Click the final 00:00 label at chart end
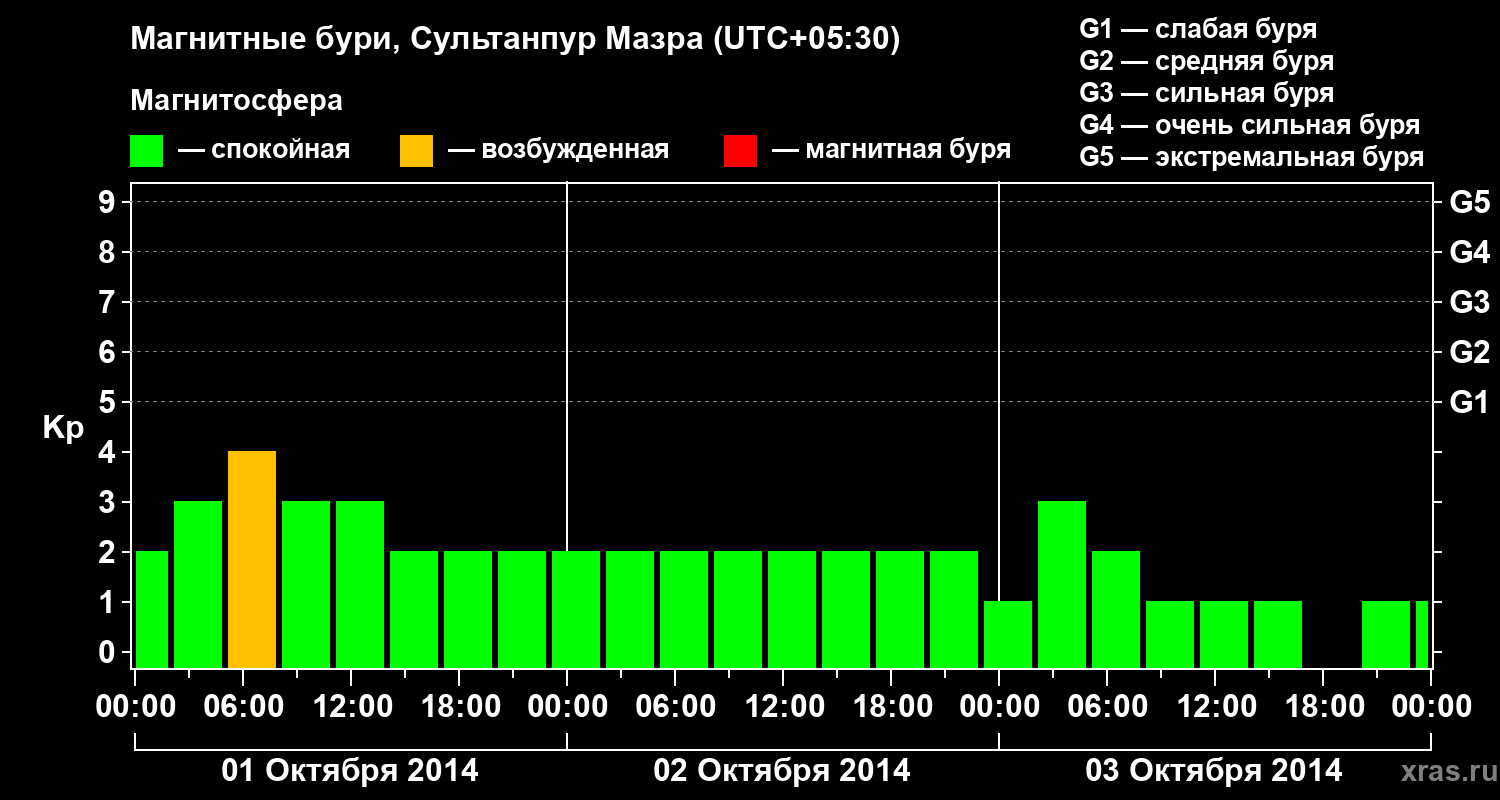The height and width of the screenshot is (800, 1500). [1431, 707]
